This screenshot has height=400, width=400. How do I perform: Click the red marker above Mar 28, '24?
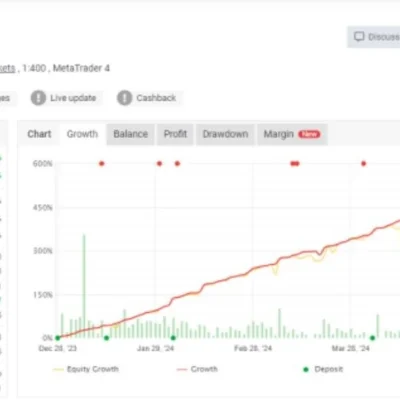coord(364,164)
